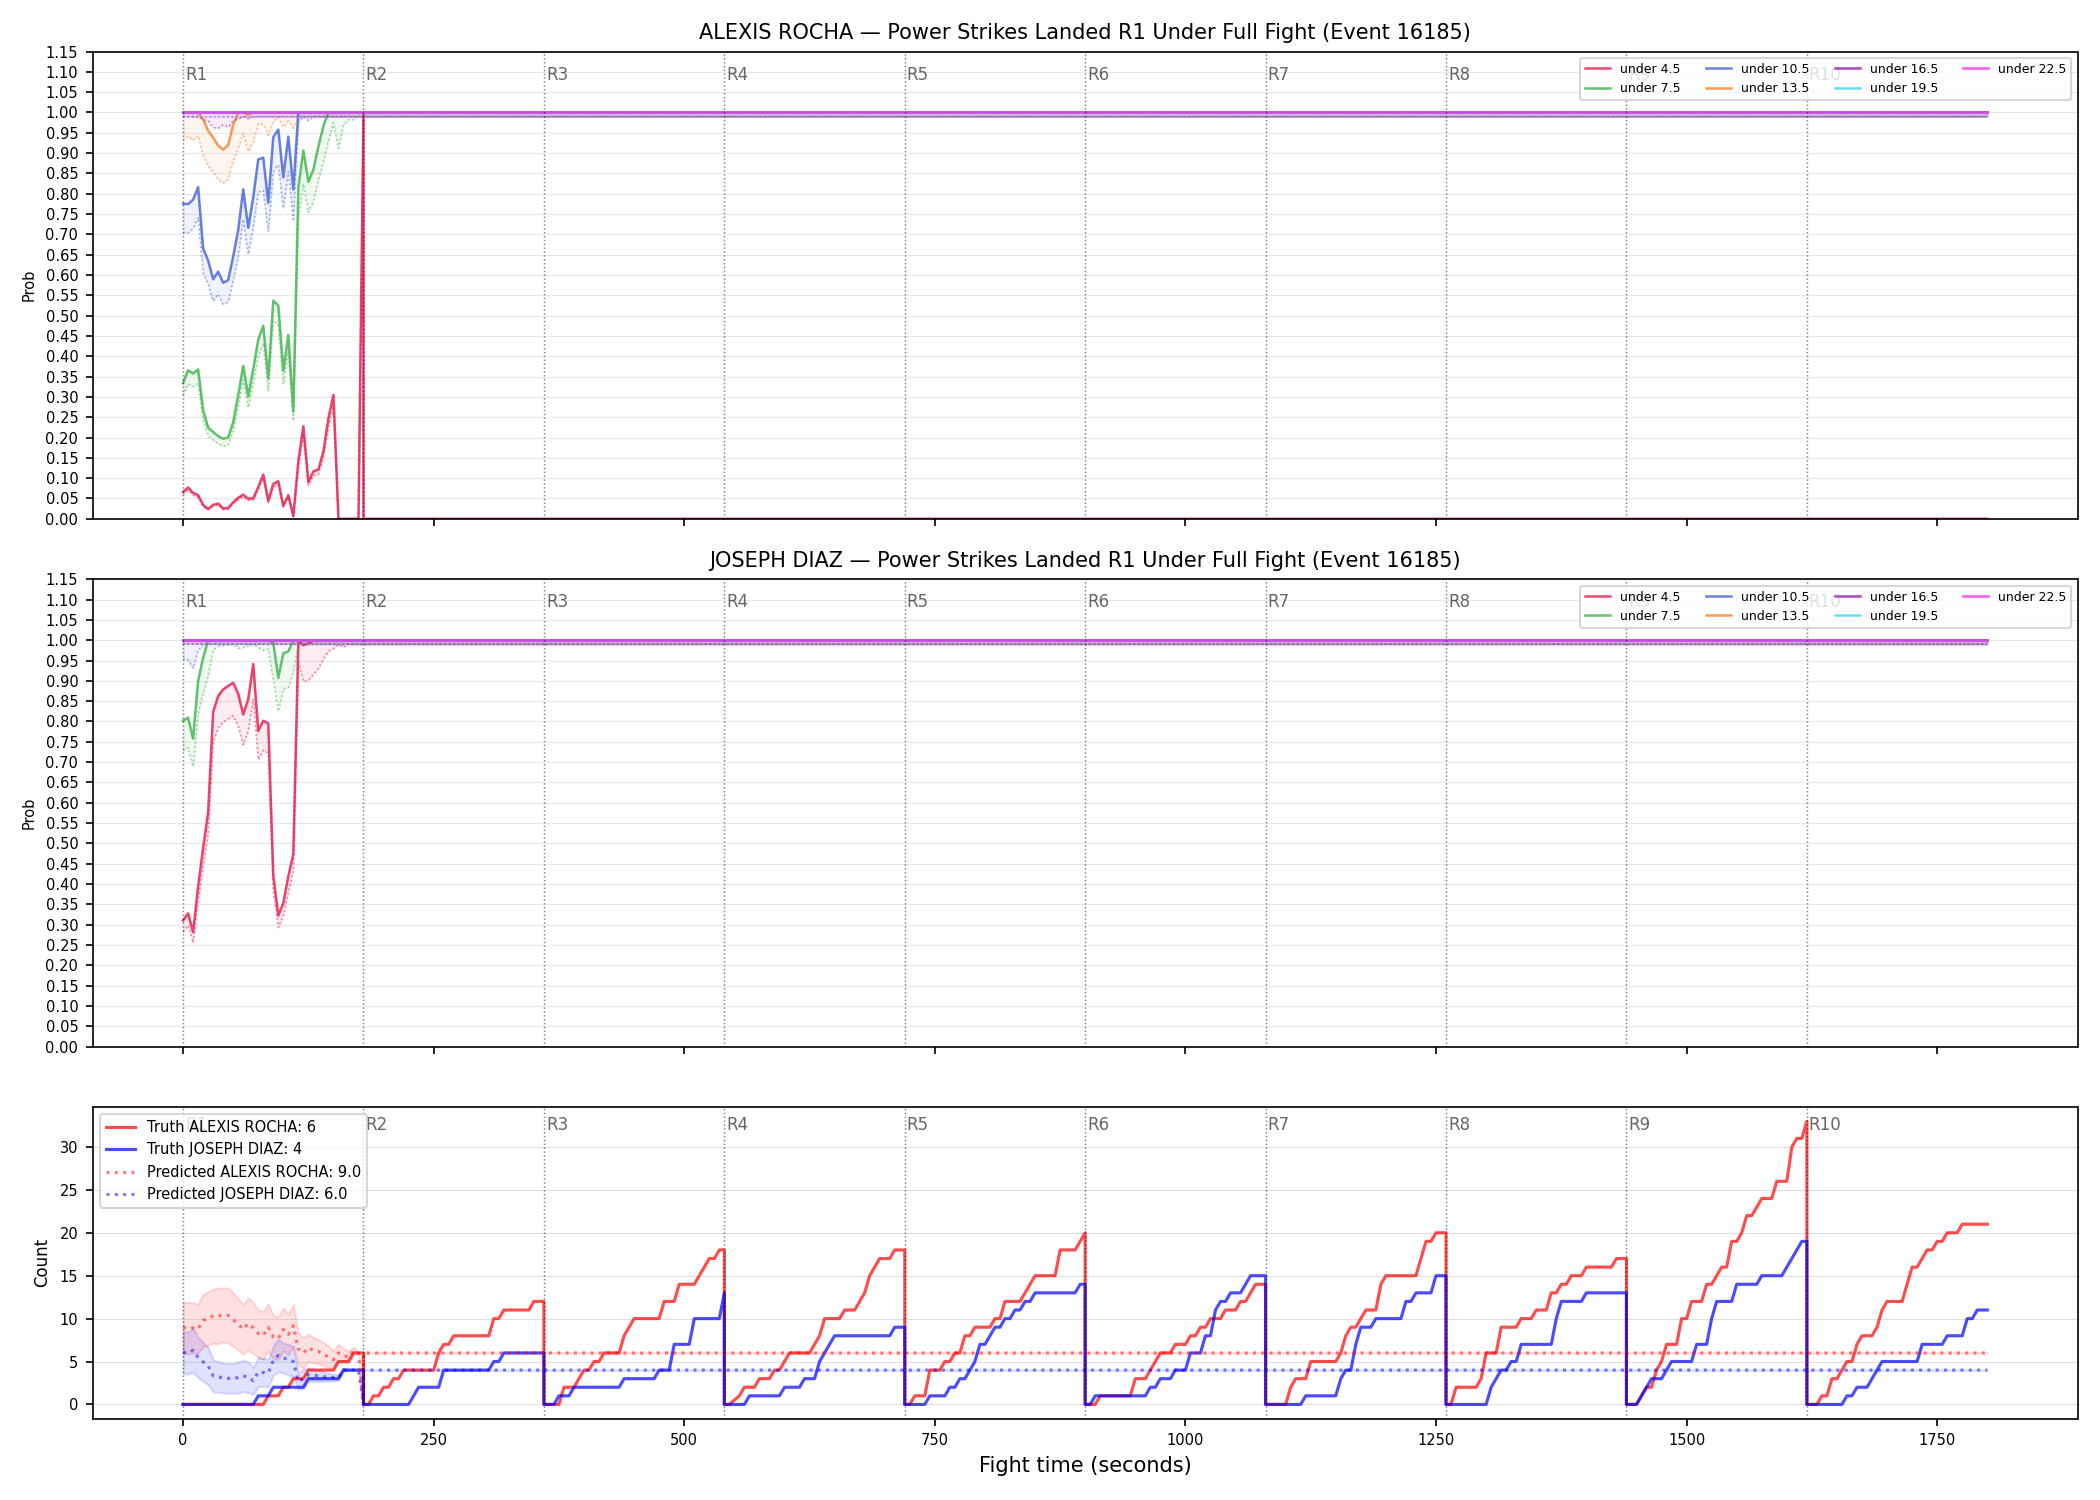Click the R9 round marker in bottom chart
This screenshot has width=2100, height=1500.
tap(1639, 1124)
